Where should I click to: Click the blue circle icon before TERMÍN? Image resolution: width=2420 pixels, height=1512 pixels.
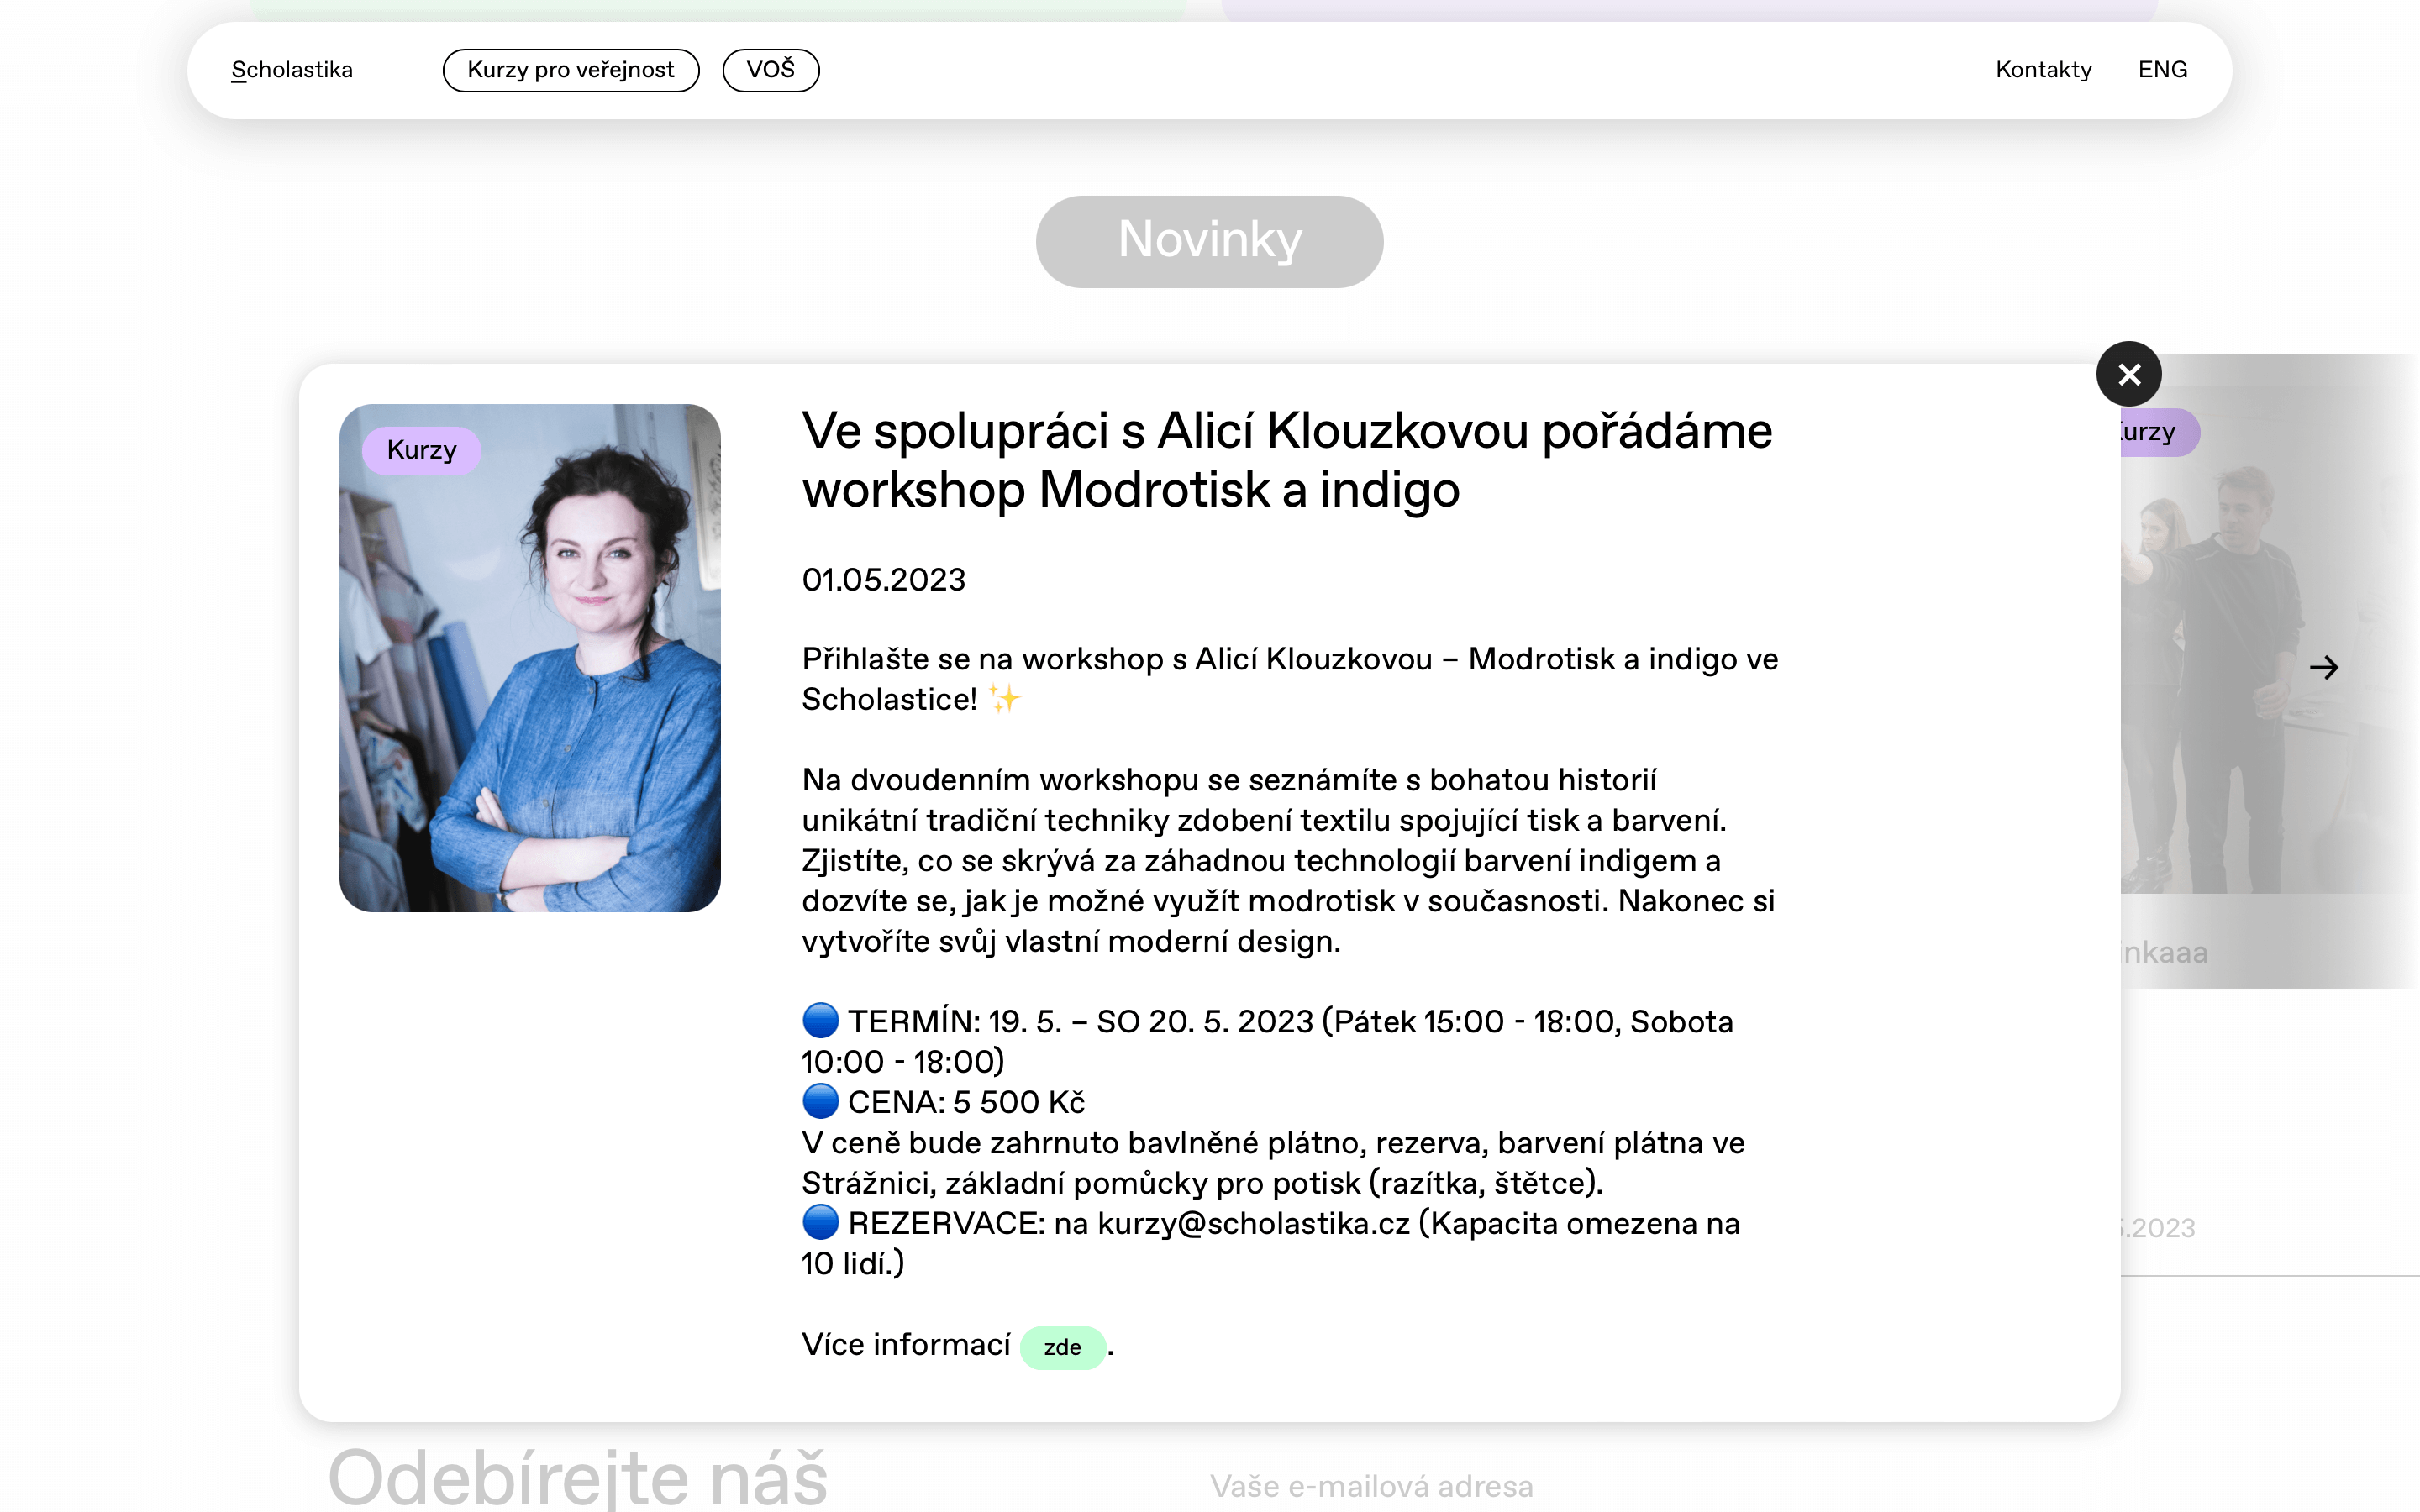pos(820,1020)
